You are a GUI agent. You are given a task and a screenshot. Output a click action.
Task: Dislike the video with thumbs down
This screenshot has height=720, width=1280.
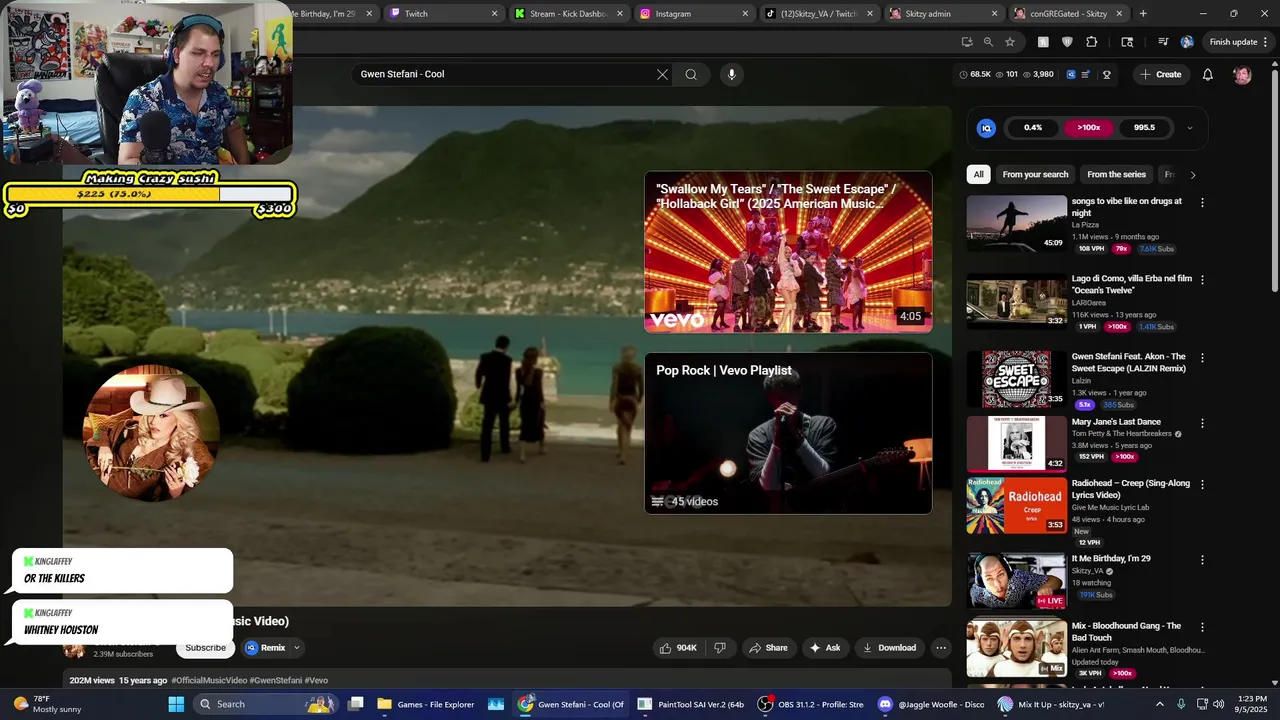coord(720,648)
